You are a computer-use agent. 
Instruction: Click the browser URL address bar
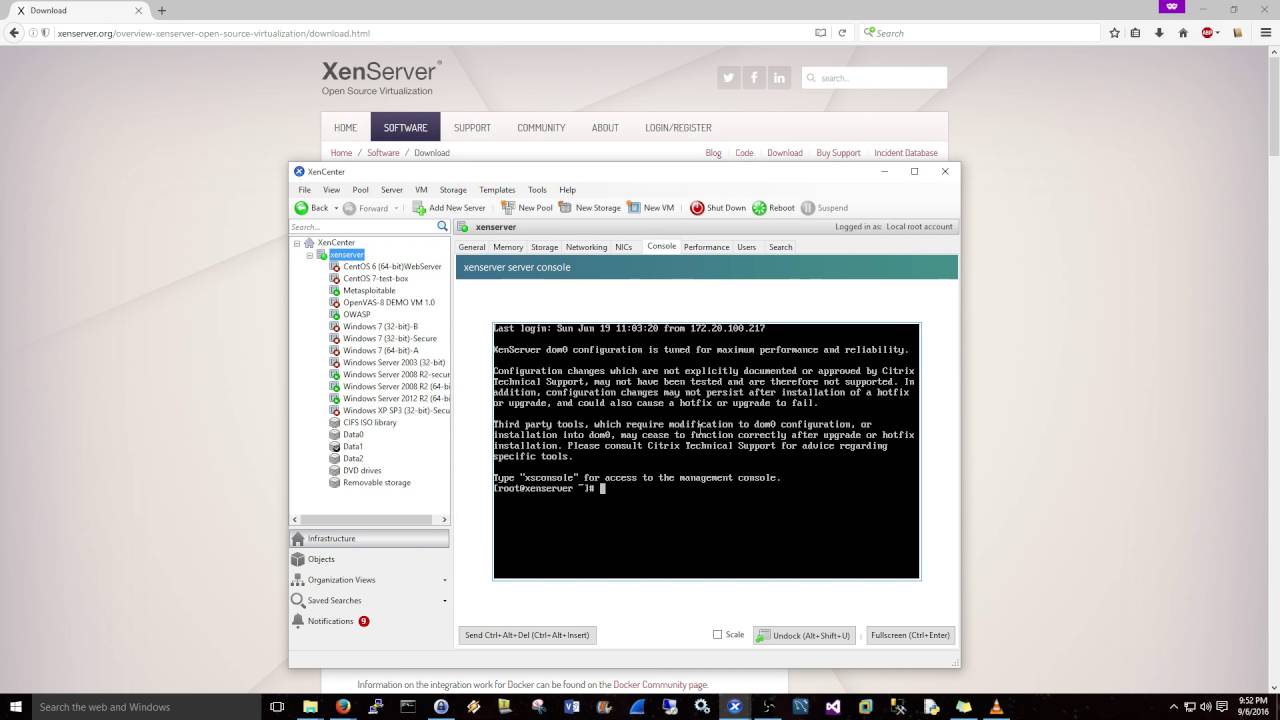(430, 33)
